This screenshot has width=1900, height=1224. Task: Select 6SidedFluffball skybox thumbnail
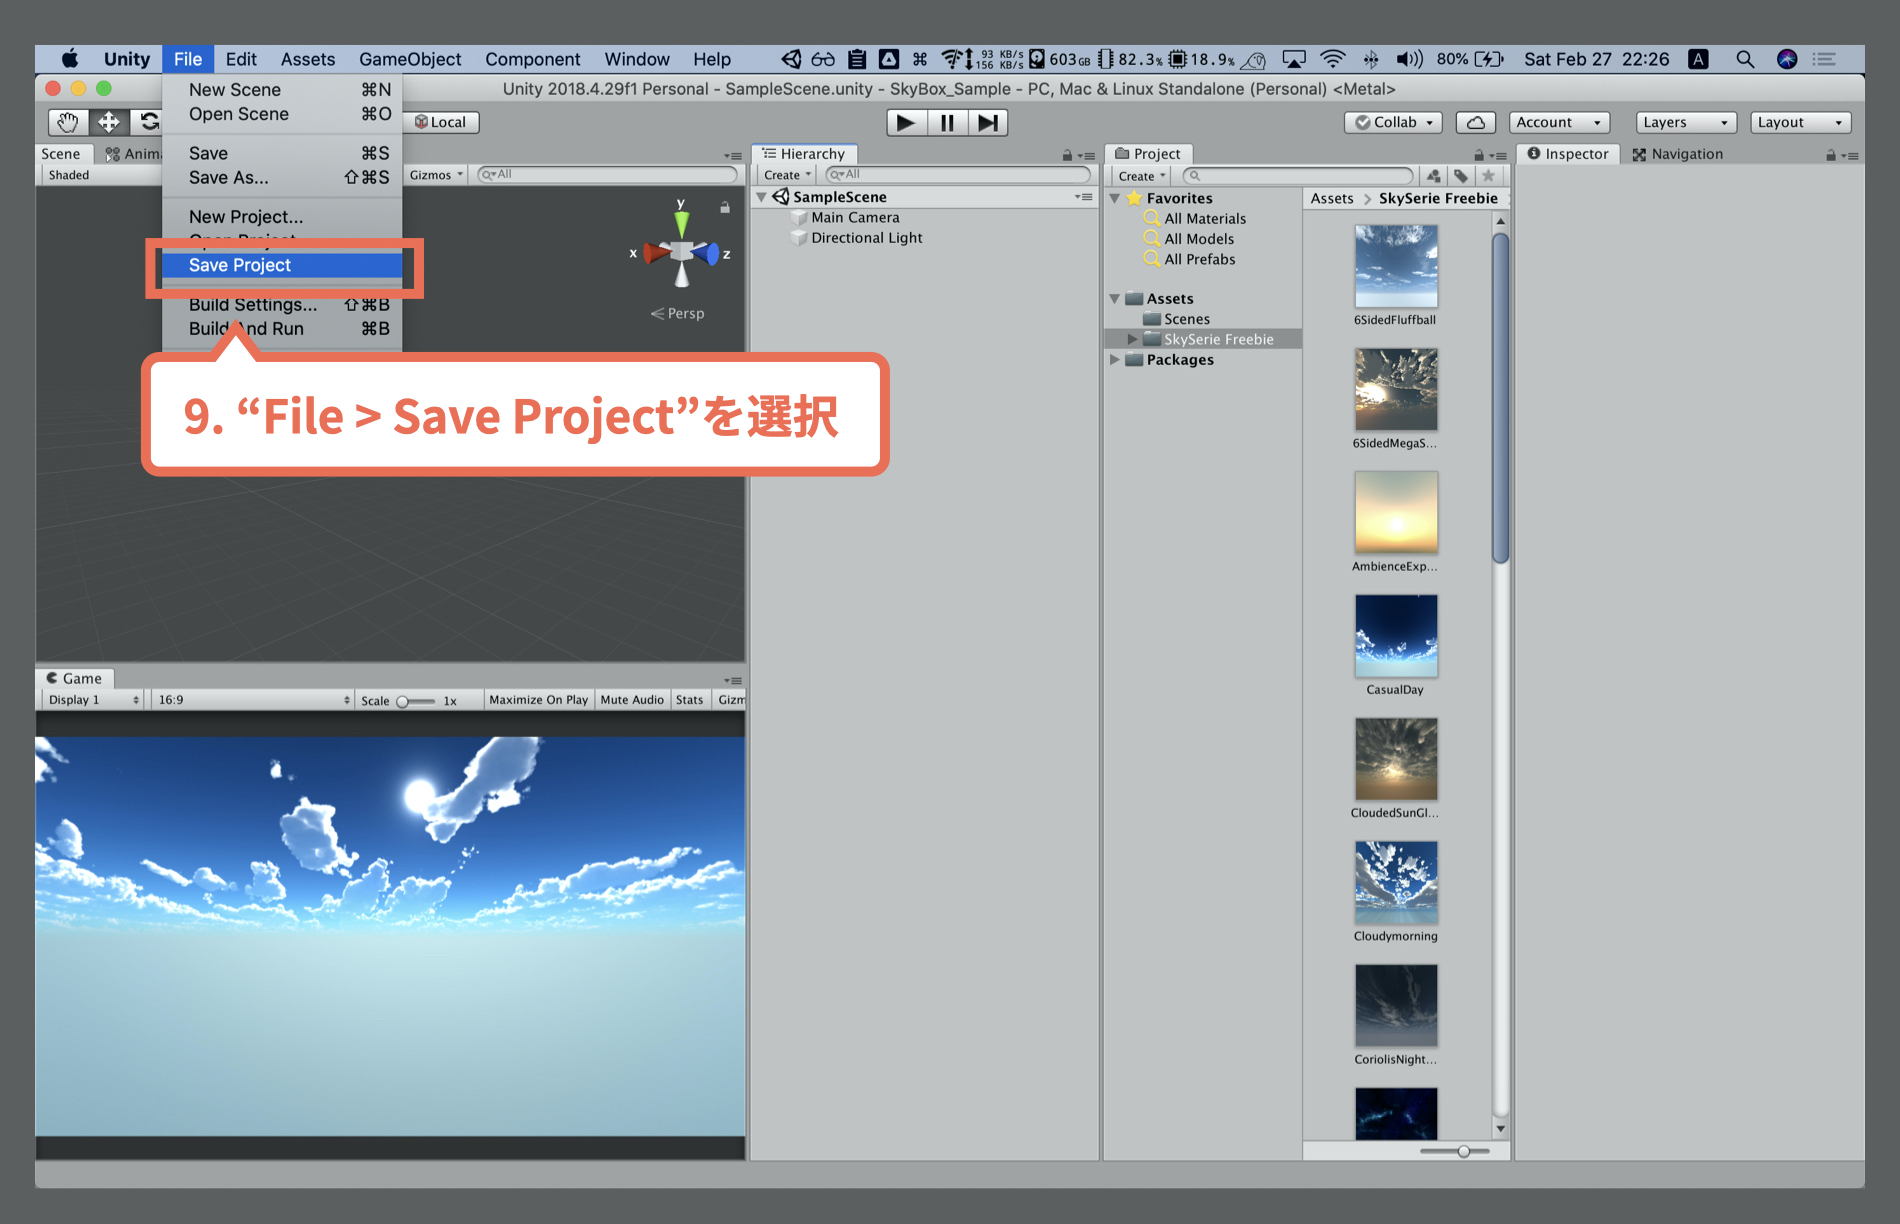[x=1396, y=266]
